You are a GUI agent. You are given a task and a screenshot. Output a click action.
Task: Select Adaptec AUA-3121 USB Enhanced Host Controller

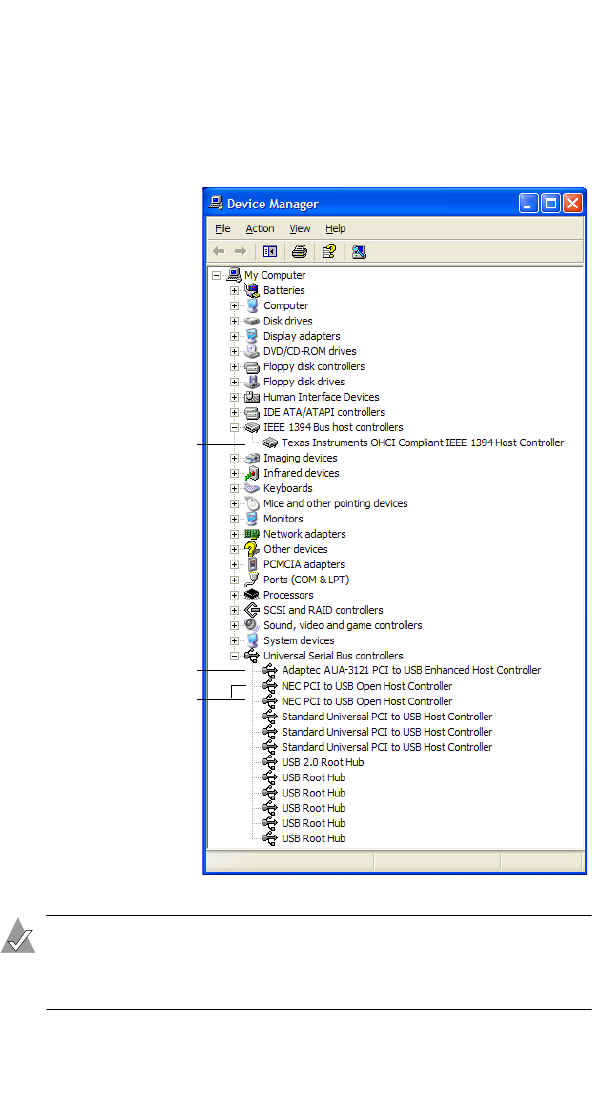(412, 670)
